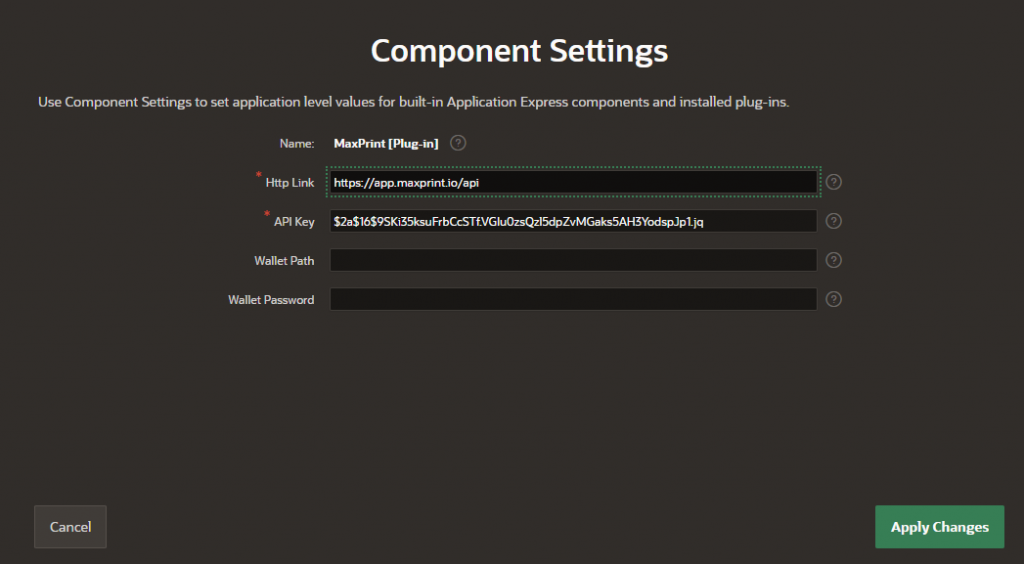View help for the Wallet Password field

tap(834, 299)
